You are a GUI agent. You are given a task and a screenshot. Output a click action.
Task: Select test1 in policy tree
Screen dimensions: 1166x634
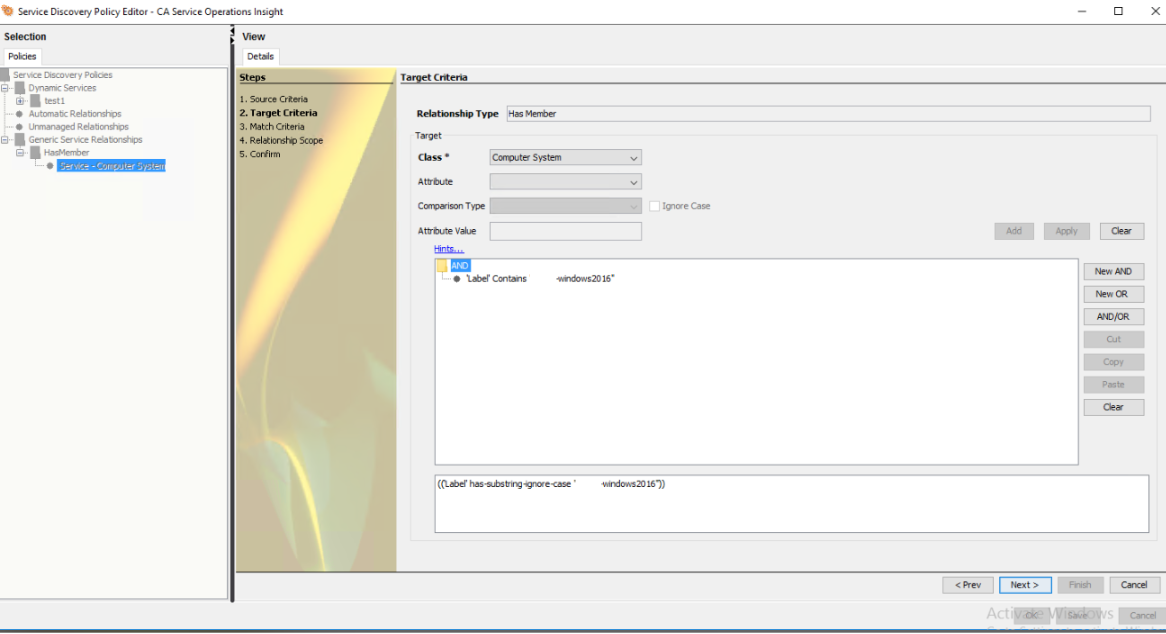[54, 100]
